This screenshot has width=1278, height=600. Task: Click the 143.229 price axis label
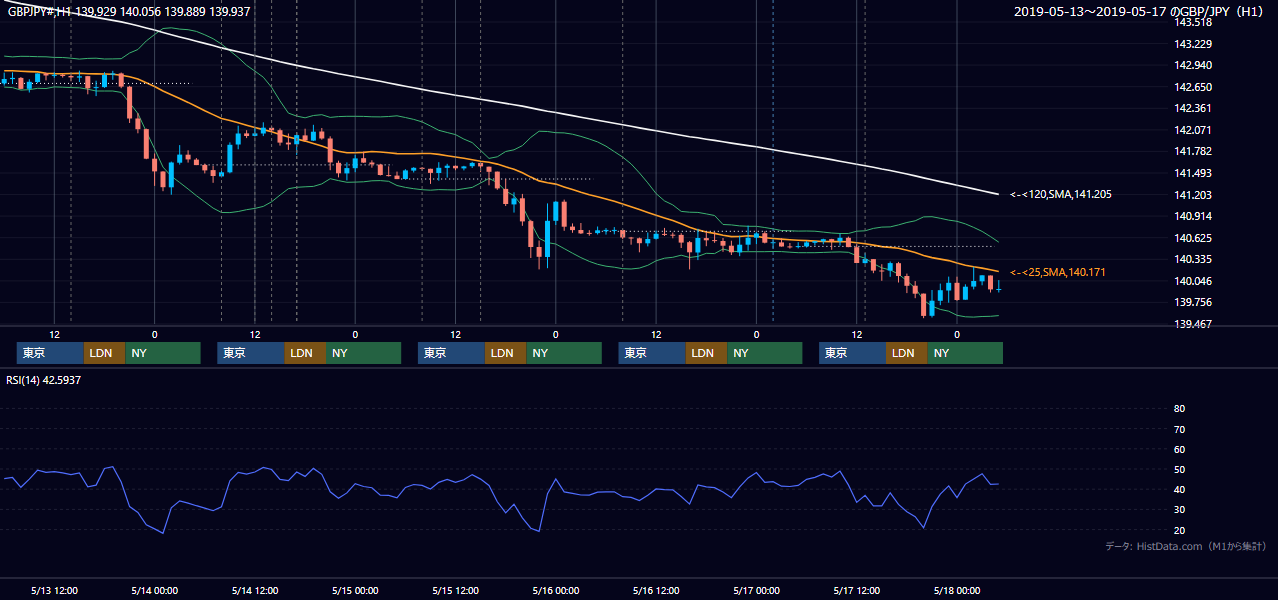click(x=1192, y=44)
